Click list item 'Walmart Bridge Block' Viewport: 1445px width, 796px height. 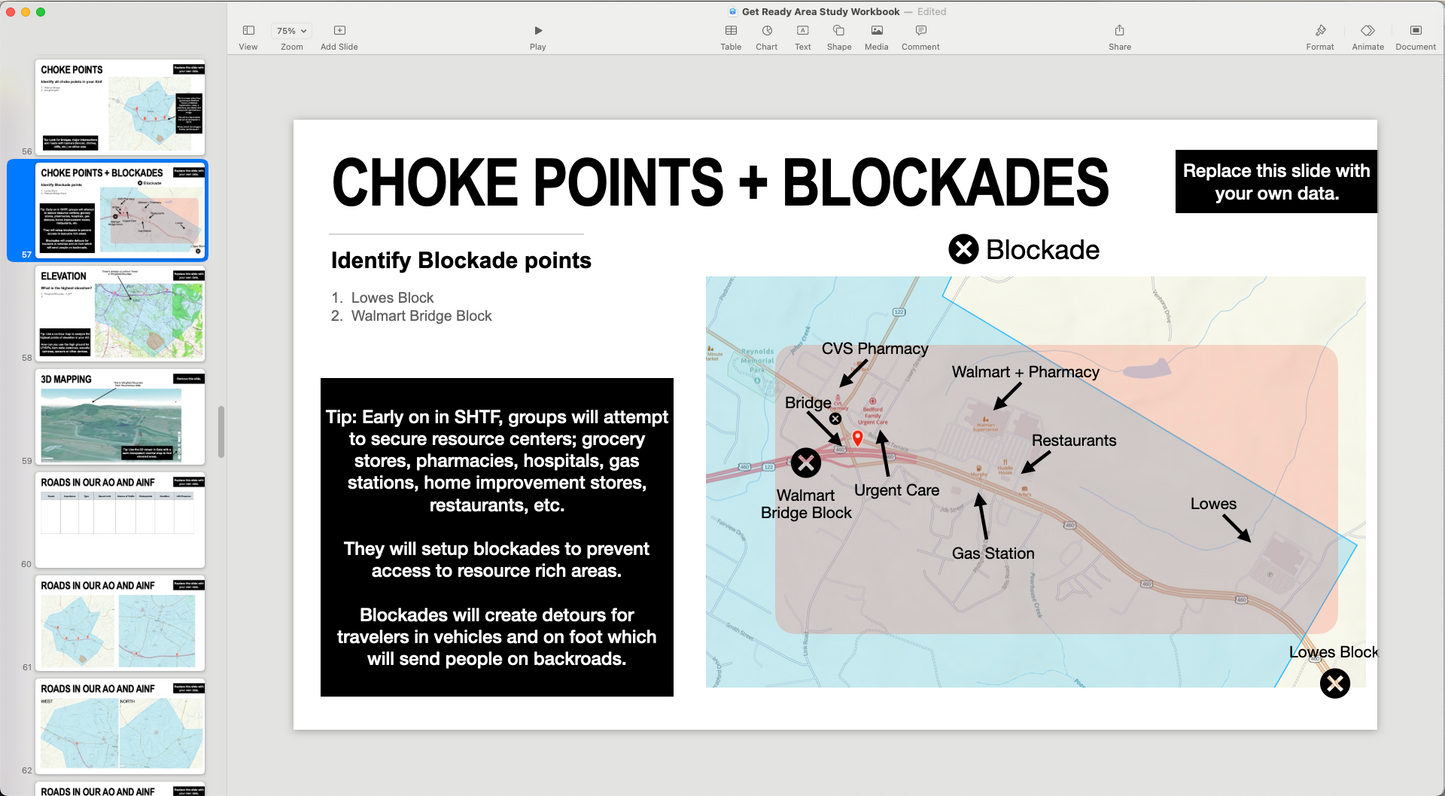421,316
